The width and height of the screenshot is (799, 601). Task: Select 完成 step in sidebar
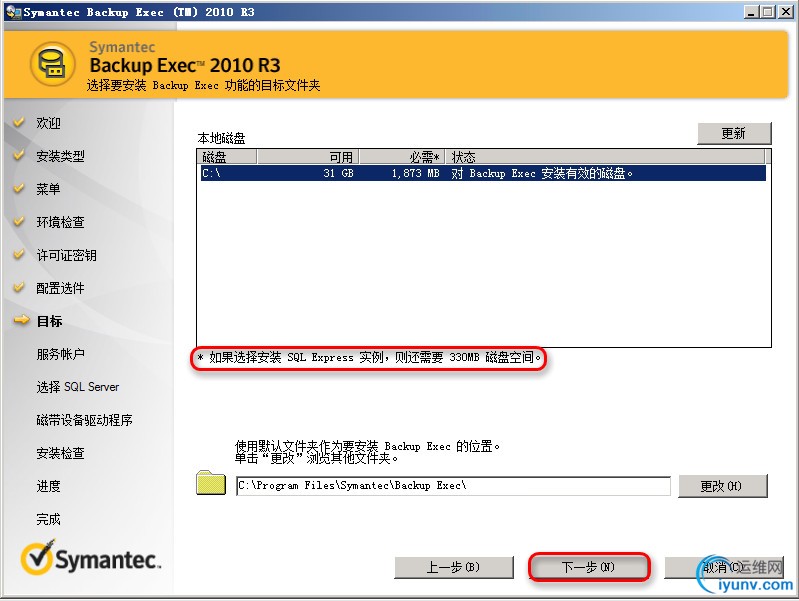click(48, 519)
